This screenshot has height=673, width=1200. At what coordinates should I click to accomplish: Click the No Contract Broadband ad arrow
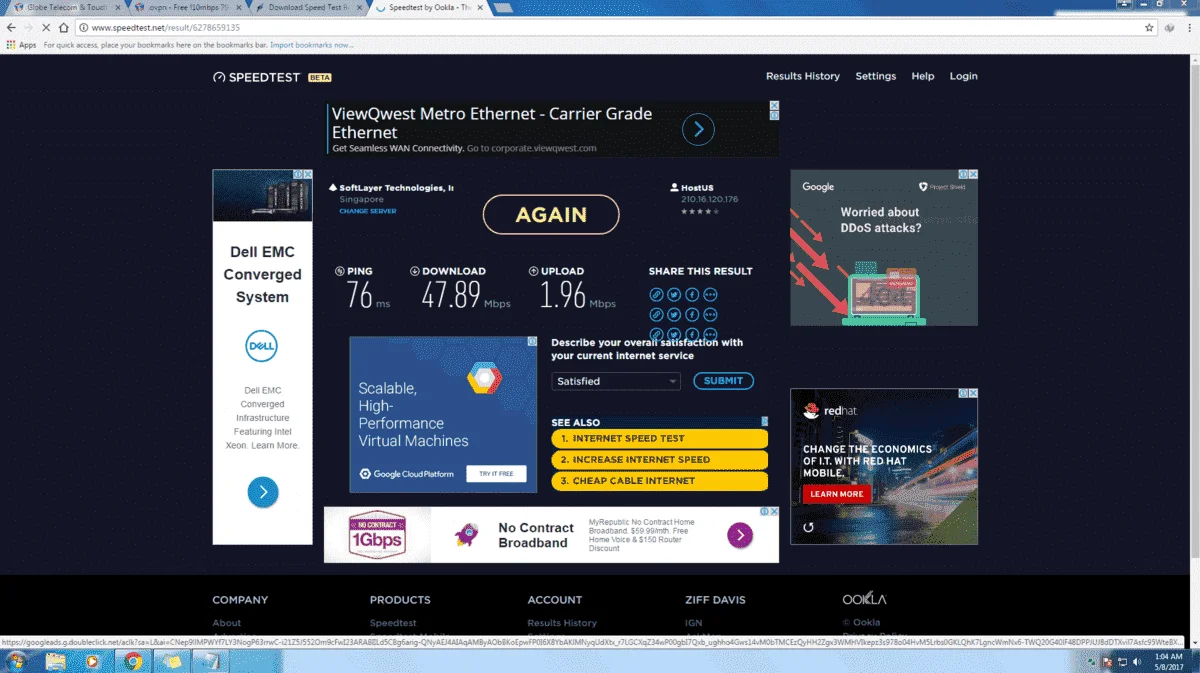[739, 535]
